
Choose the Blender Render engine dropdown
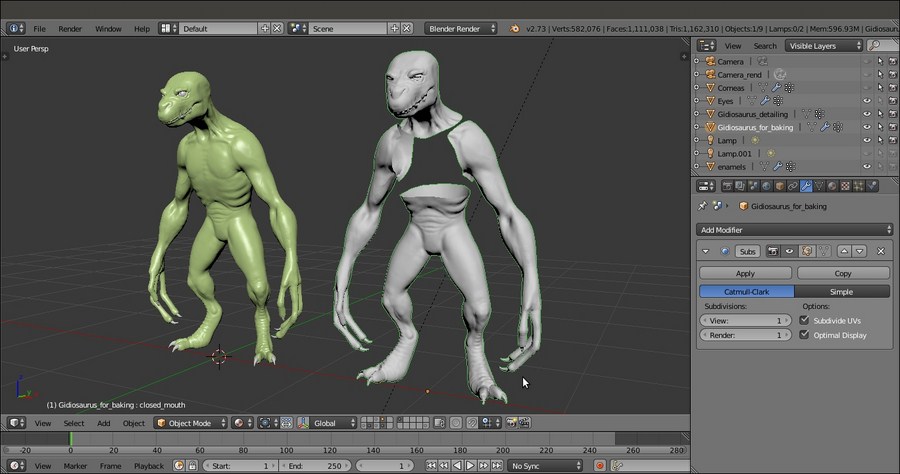point(461,28)
